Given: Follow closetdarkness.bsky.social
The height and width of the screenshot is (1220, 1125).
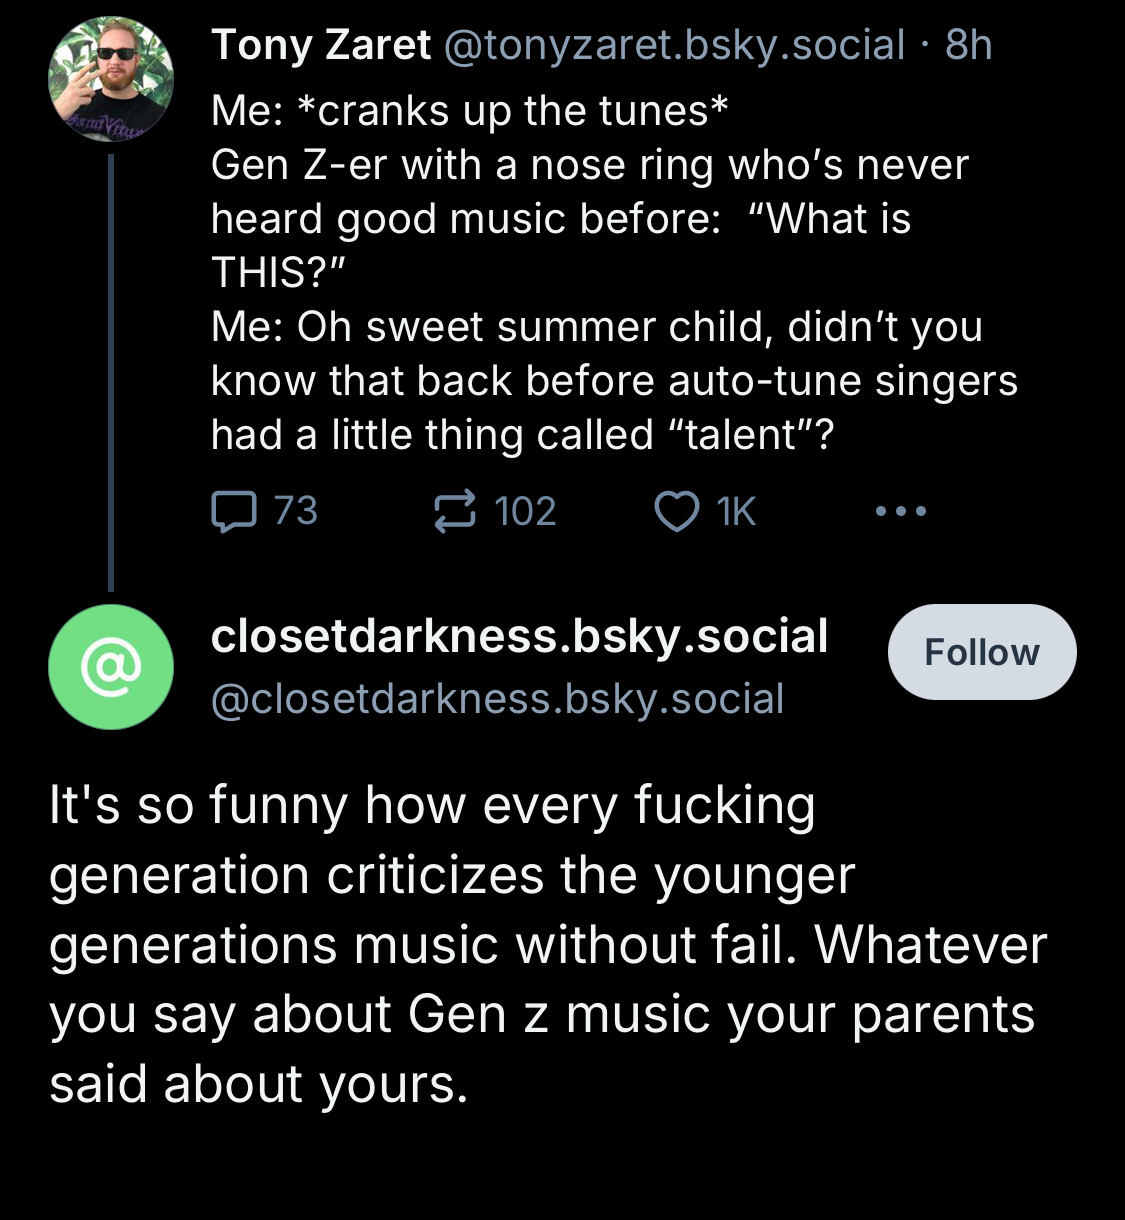Looking at the screenshot, I should pyautogui.click(x=981, y=652).
